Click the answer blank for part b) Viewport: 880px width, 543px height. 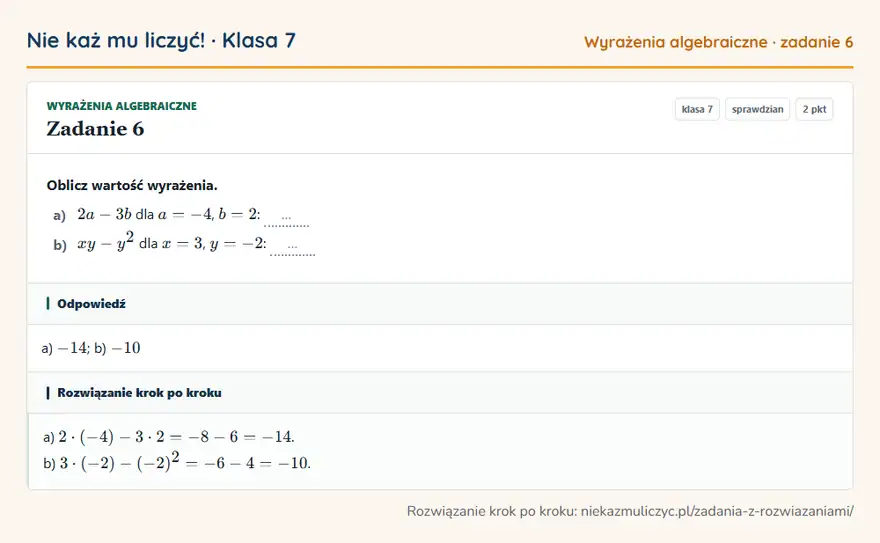tap(292, 246)
